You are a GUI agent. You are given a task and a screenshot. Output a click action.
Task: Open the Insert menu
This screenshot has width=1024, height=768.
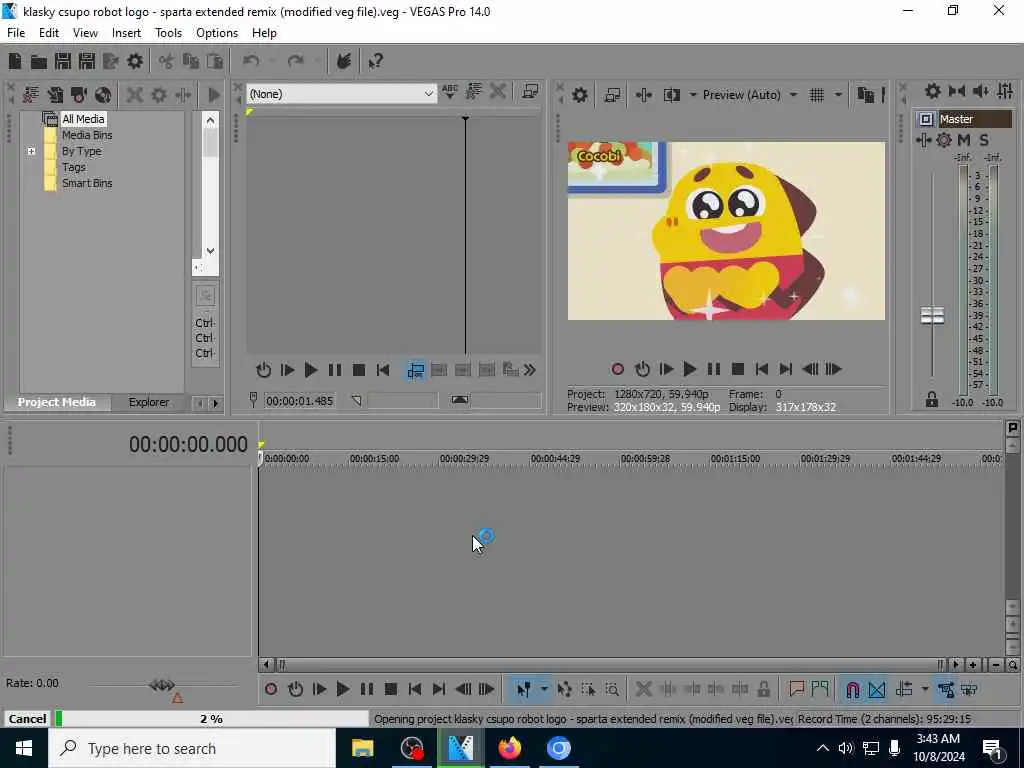(126, 33)
